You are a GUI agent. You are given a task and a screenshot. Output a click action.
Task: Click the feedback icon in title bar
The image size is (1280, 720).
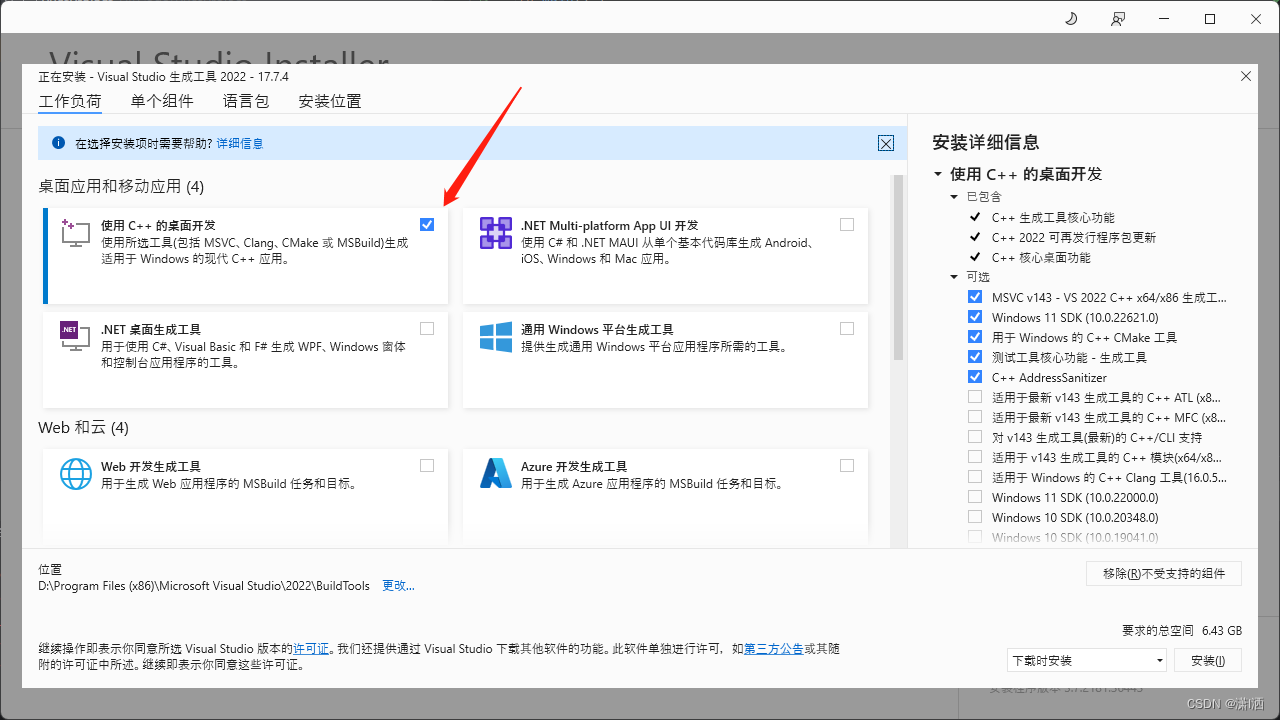pyautogui.click(x=1117, y=18)
